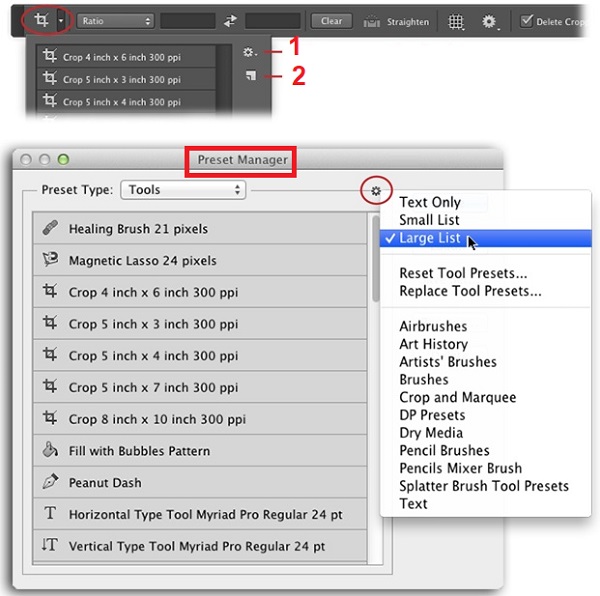Select Replace Tool Presets option
Viewport: 600px width, 596px height.
click(470, 291)
